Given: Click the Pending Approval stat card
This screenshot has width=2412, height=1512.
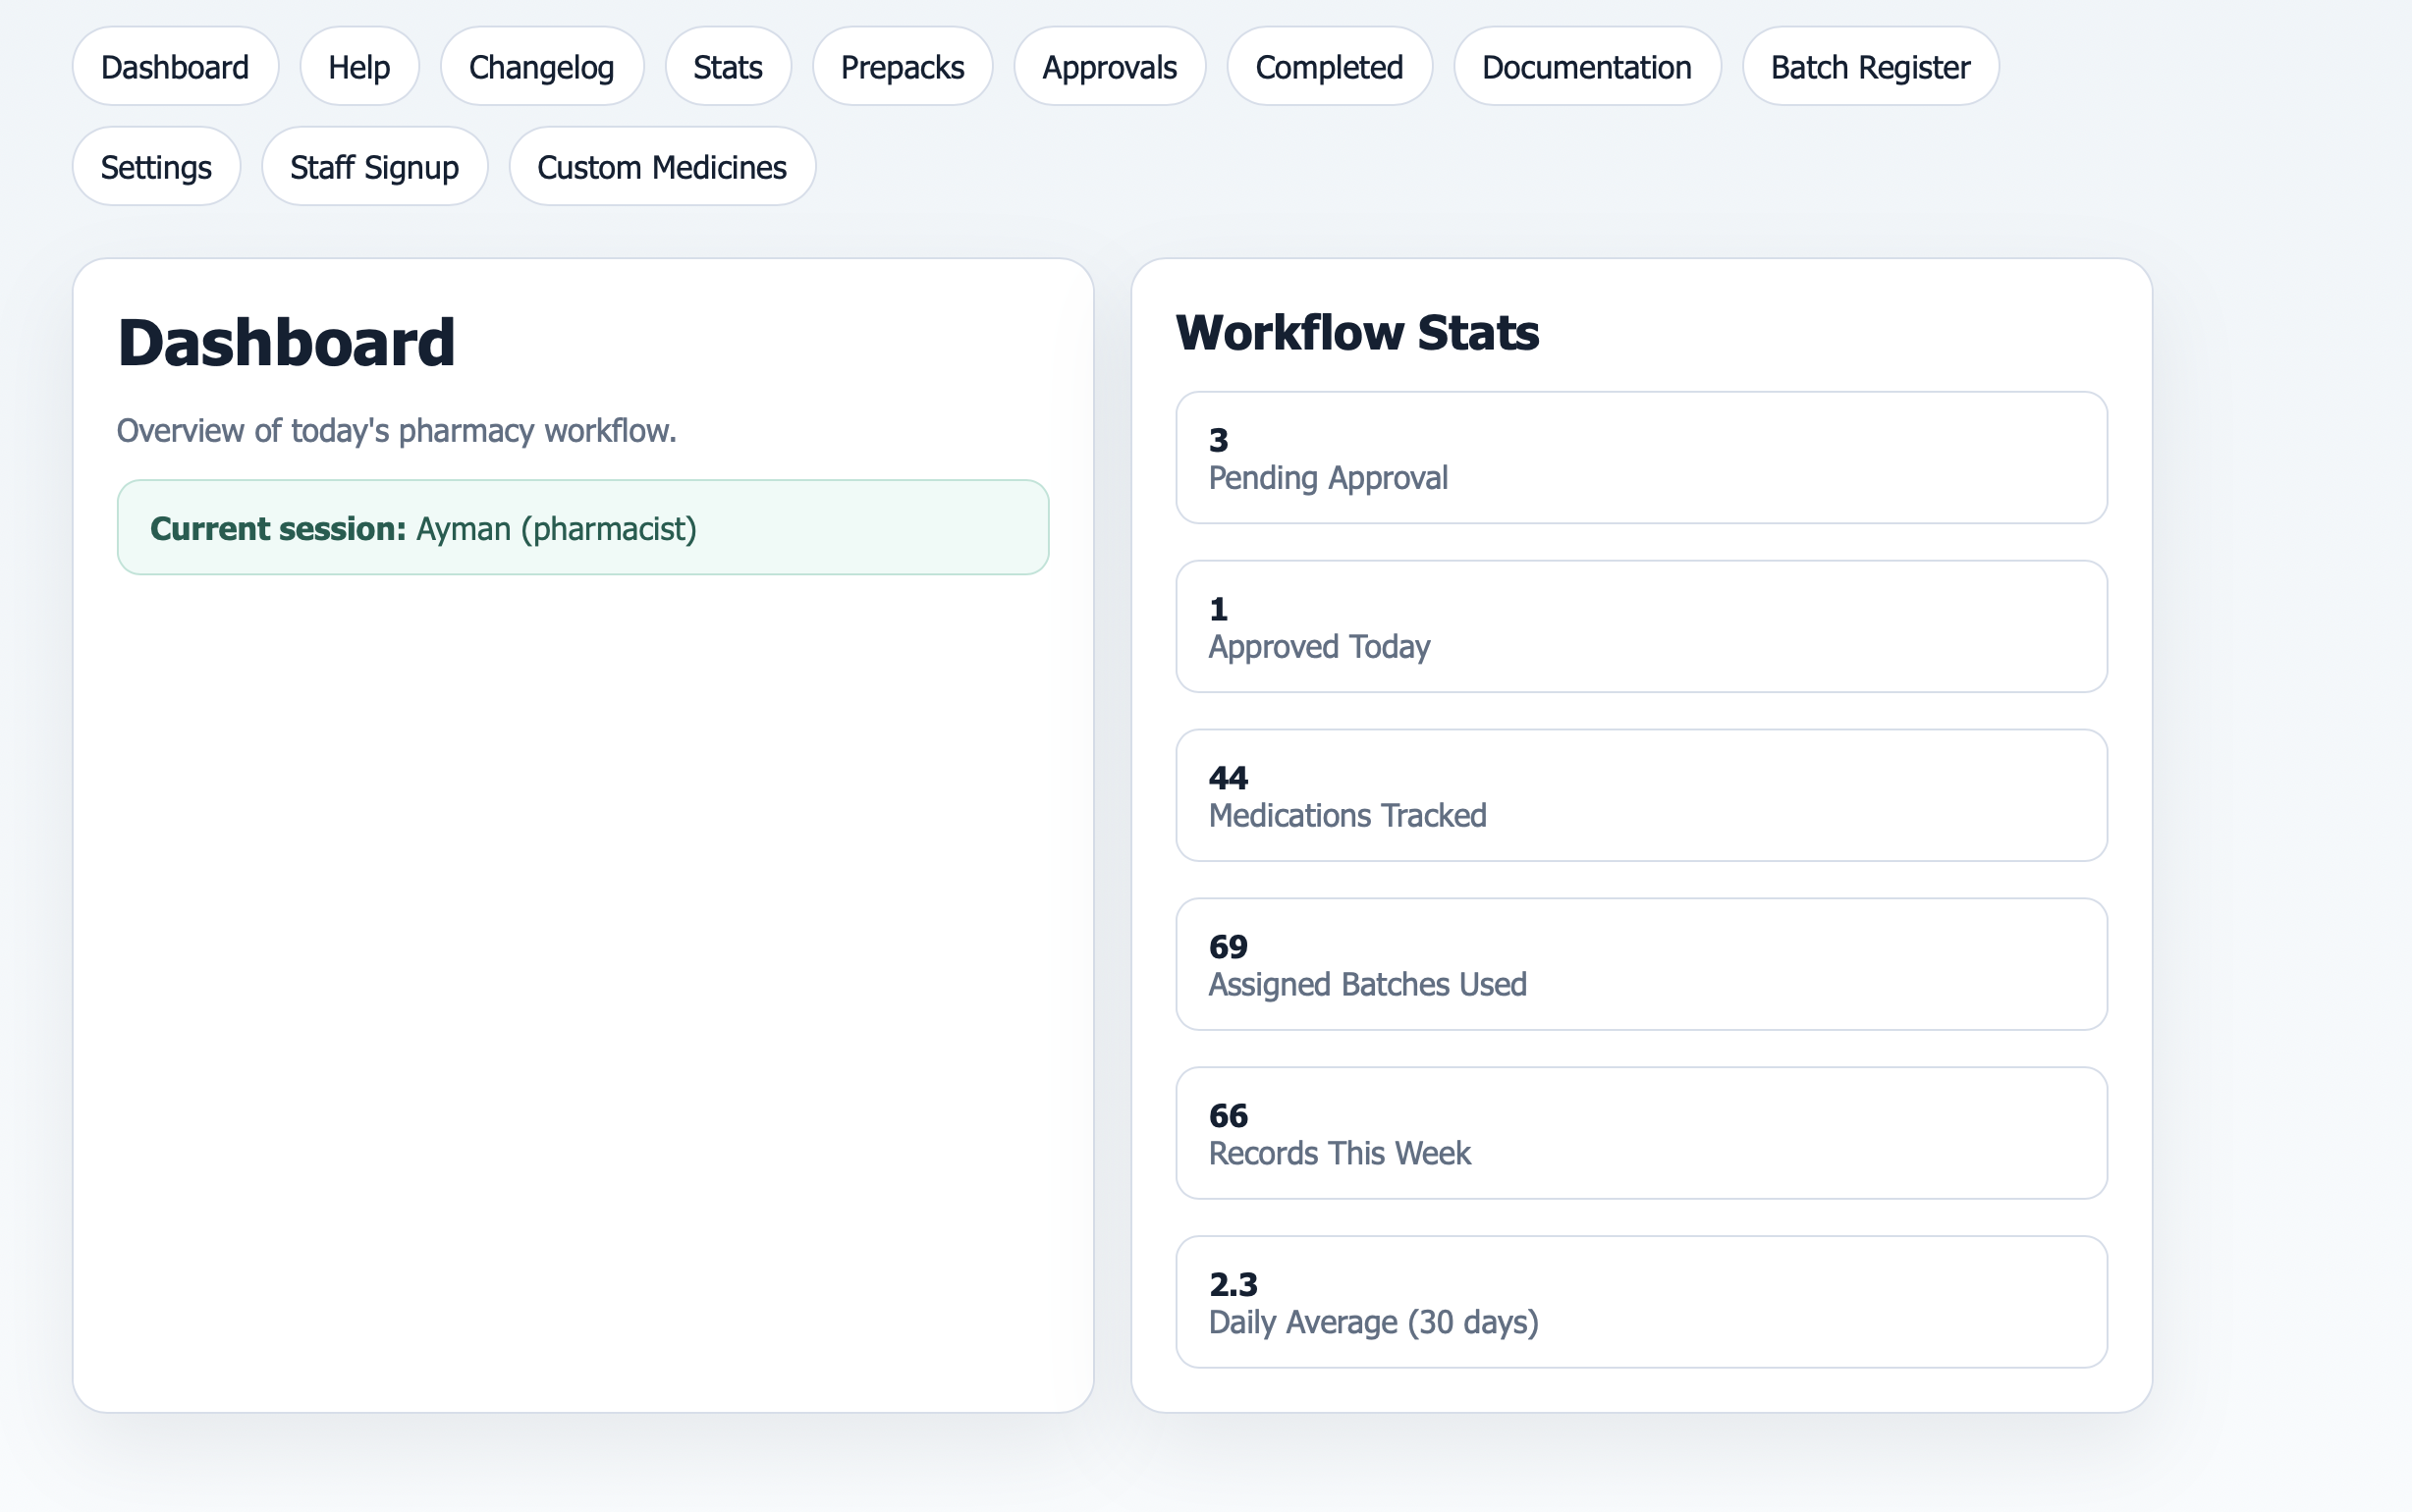Looking at the screenshot, I should pos(1641,458).
